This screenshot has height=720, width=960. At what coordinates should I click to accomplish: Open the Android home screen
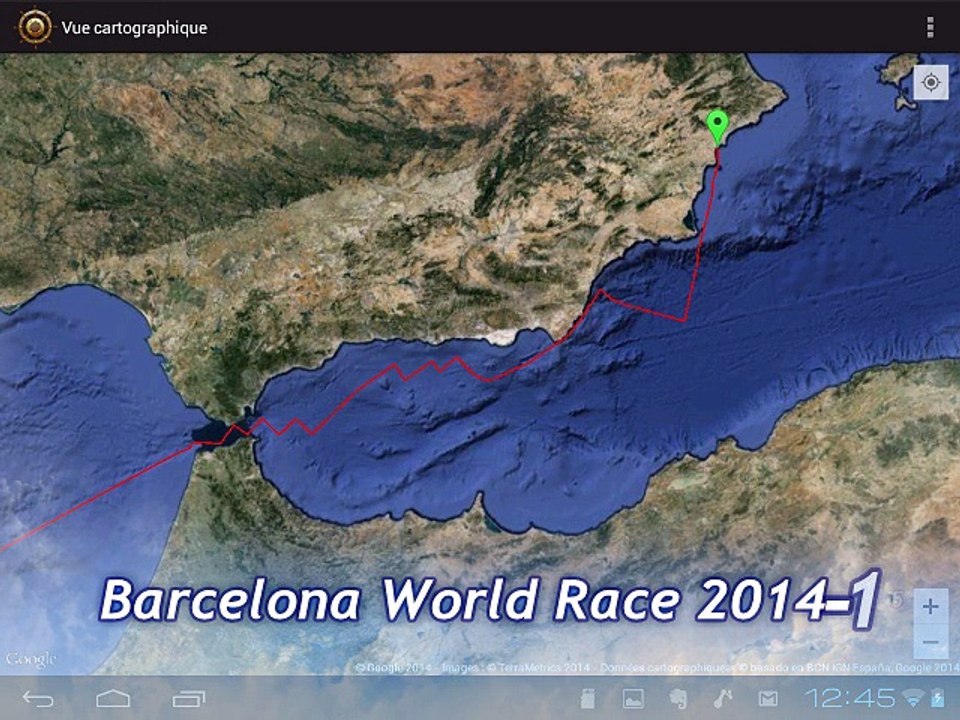point(113,699)
